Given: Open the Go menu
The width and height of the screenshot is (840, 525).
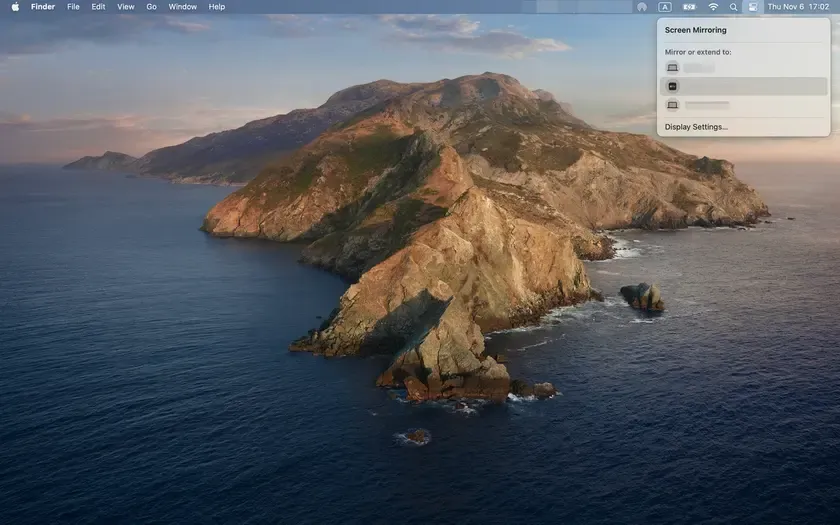Looking at the screenshot, I should [152, 7].
